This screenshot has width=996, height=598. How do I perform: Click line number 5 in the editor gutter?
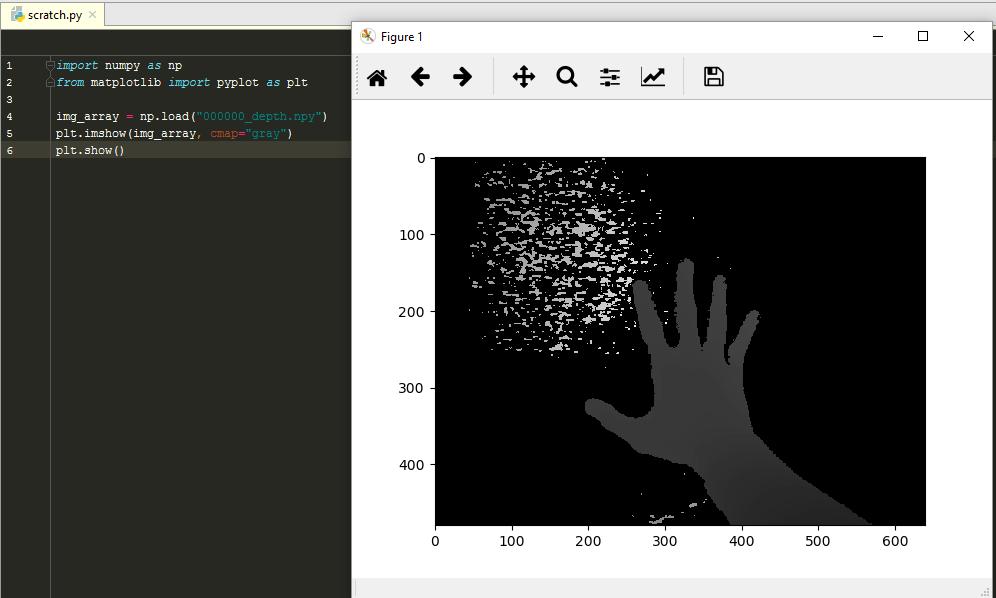click(x=9, y=133)
